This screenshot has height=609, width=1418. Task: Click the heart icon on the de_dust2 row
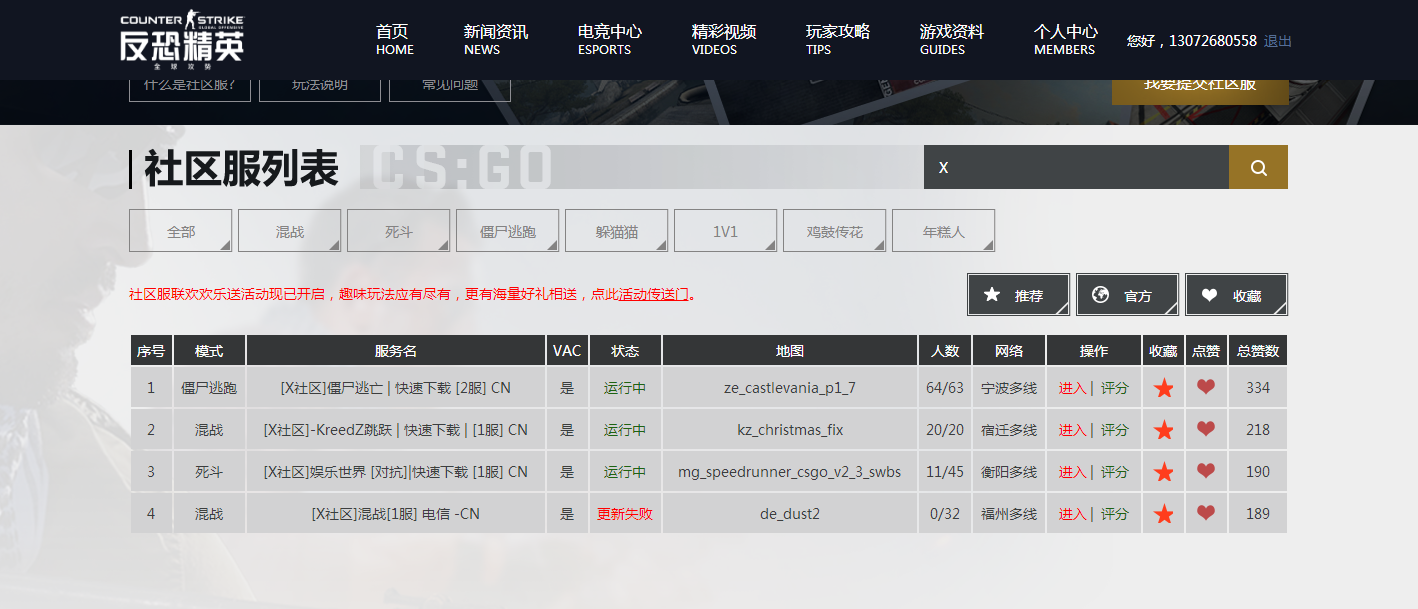point(1206,512)
